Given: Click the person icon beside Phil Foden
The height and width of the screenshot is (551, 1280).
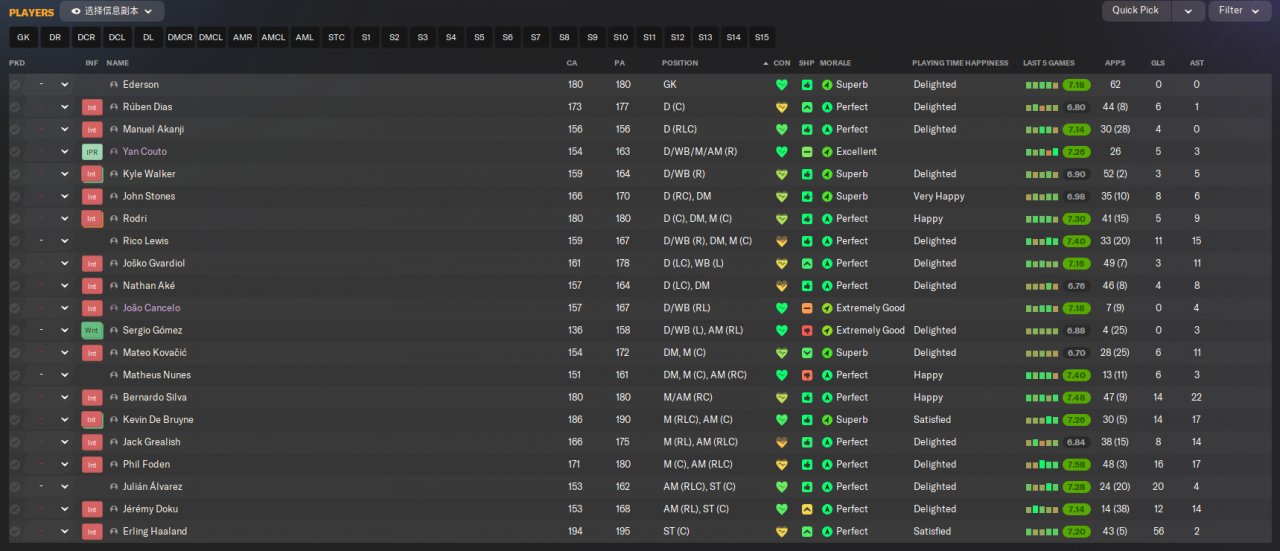Looking at the screenshot, I should pos(114,464).
